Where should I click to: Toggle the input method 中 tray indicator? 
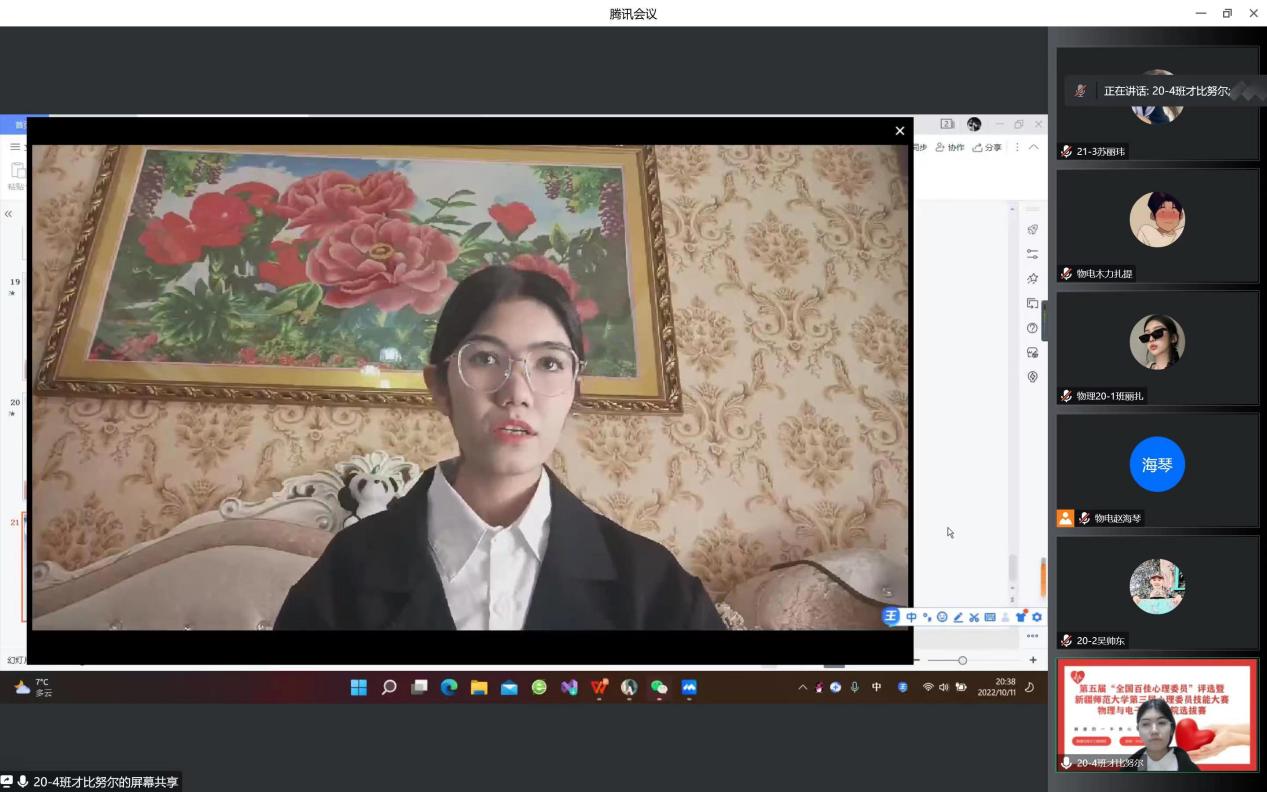click(x=876, y=687)
